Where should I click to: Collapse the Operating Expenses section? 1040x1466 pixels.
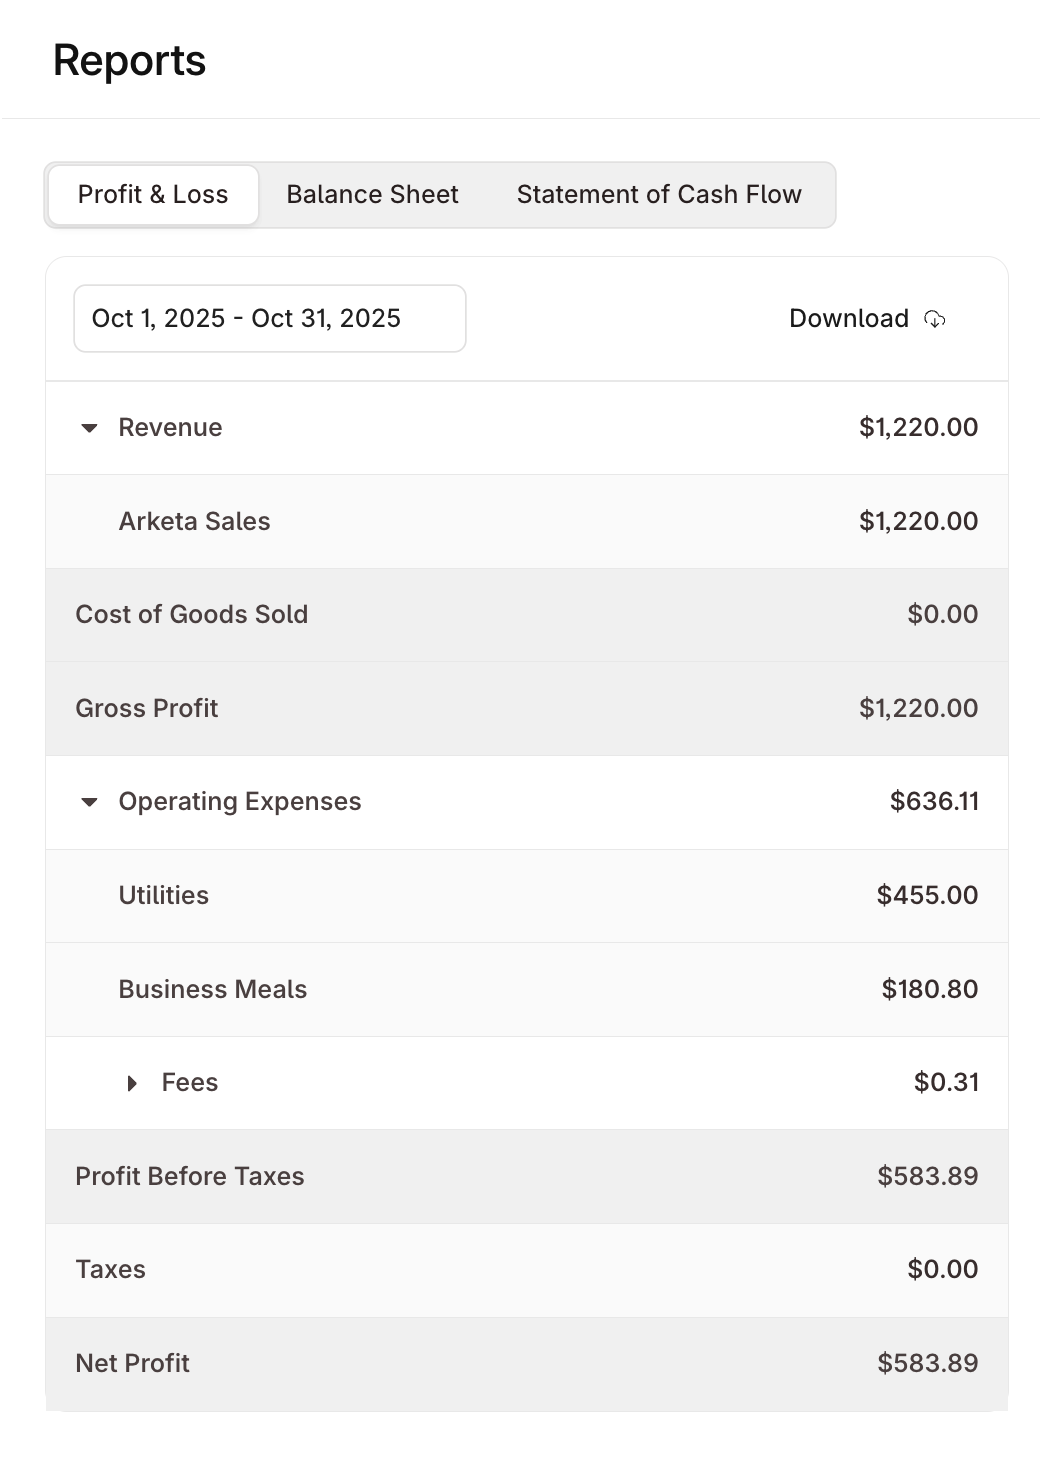[x=89, y=802]
